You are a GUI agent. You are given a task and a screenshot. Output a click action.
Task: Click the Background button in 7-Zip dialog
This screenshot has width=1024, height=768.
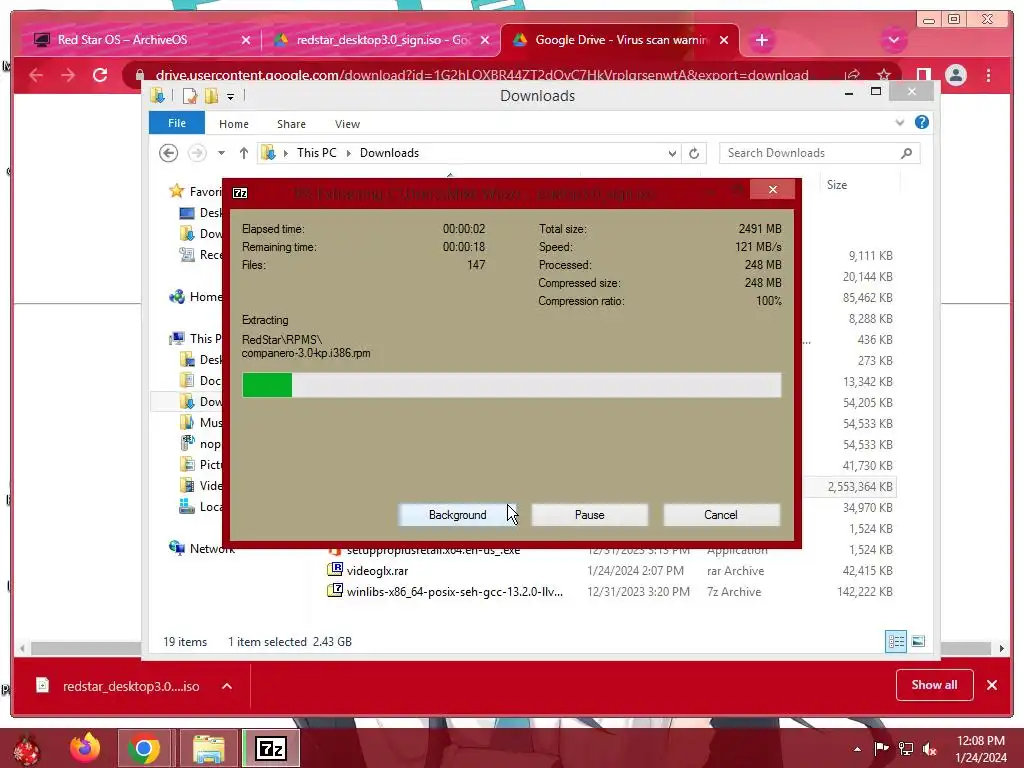(457, 515)
